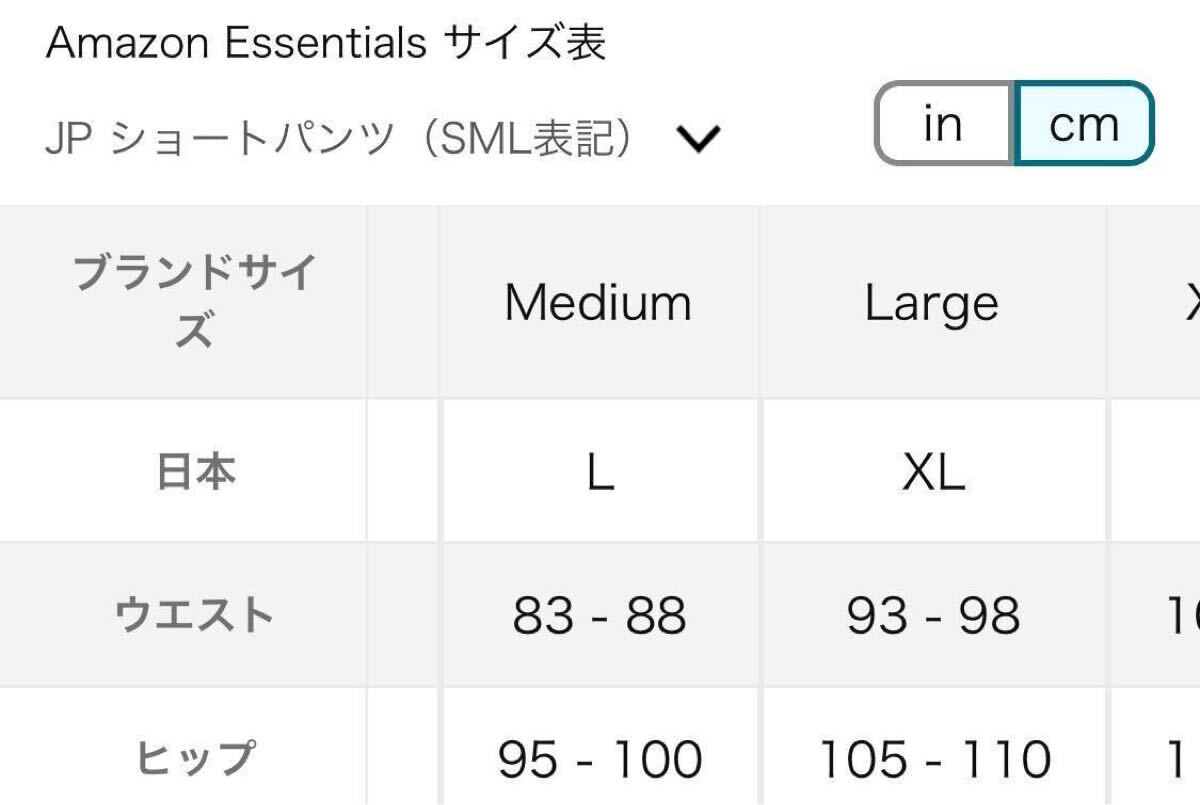Image resolution: width=1200 pixels, height=805 pixels.
Task: Click the Large column header
Action: (x=932, y=302)
